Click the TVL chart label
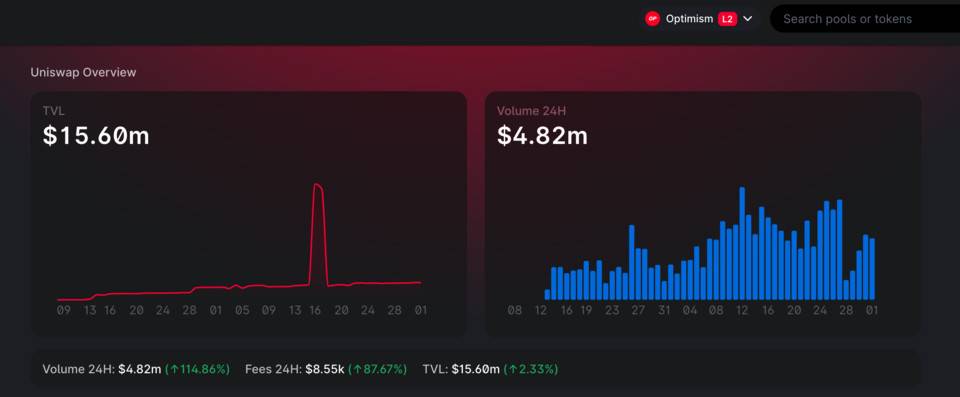960x397 pixels. point(53,111)
